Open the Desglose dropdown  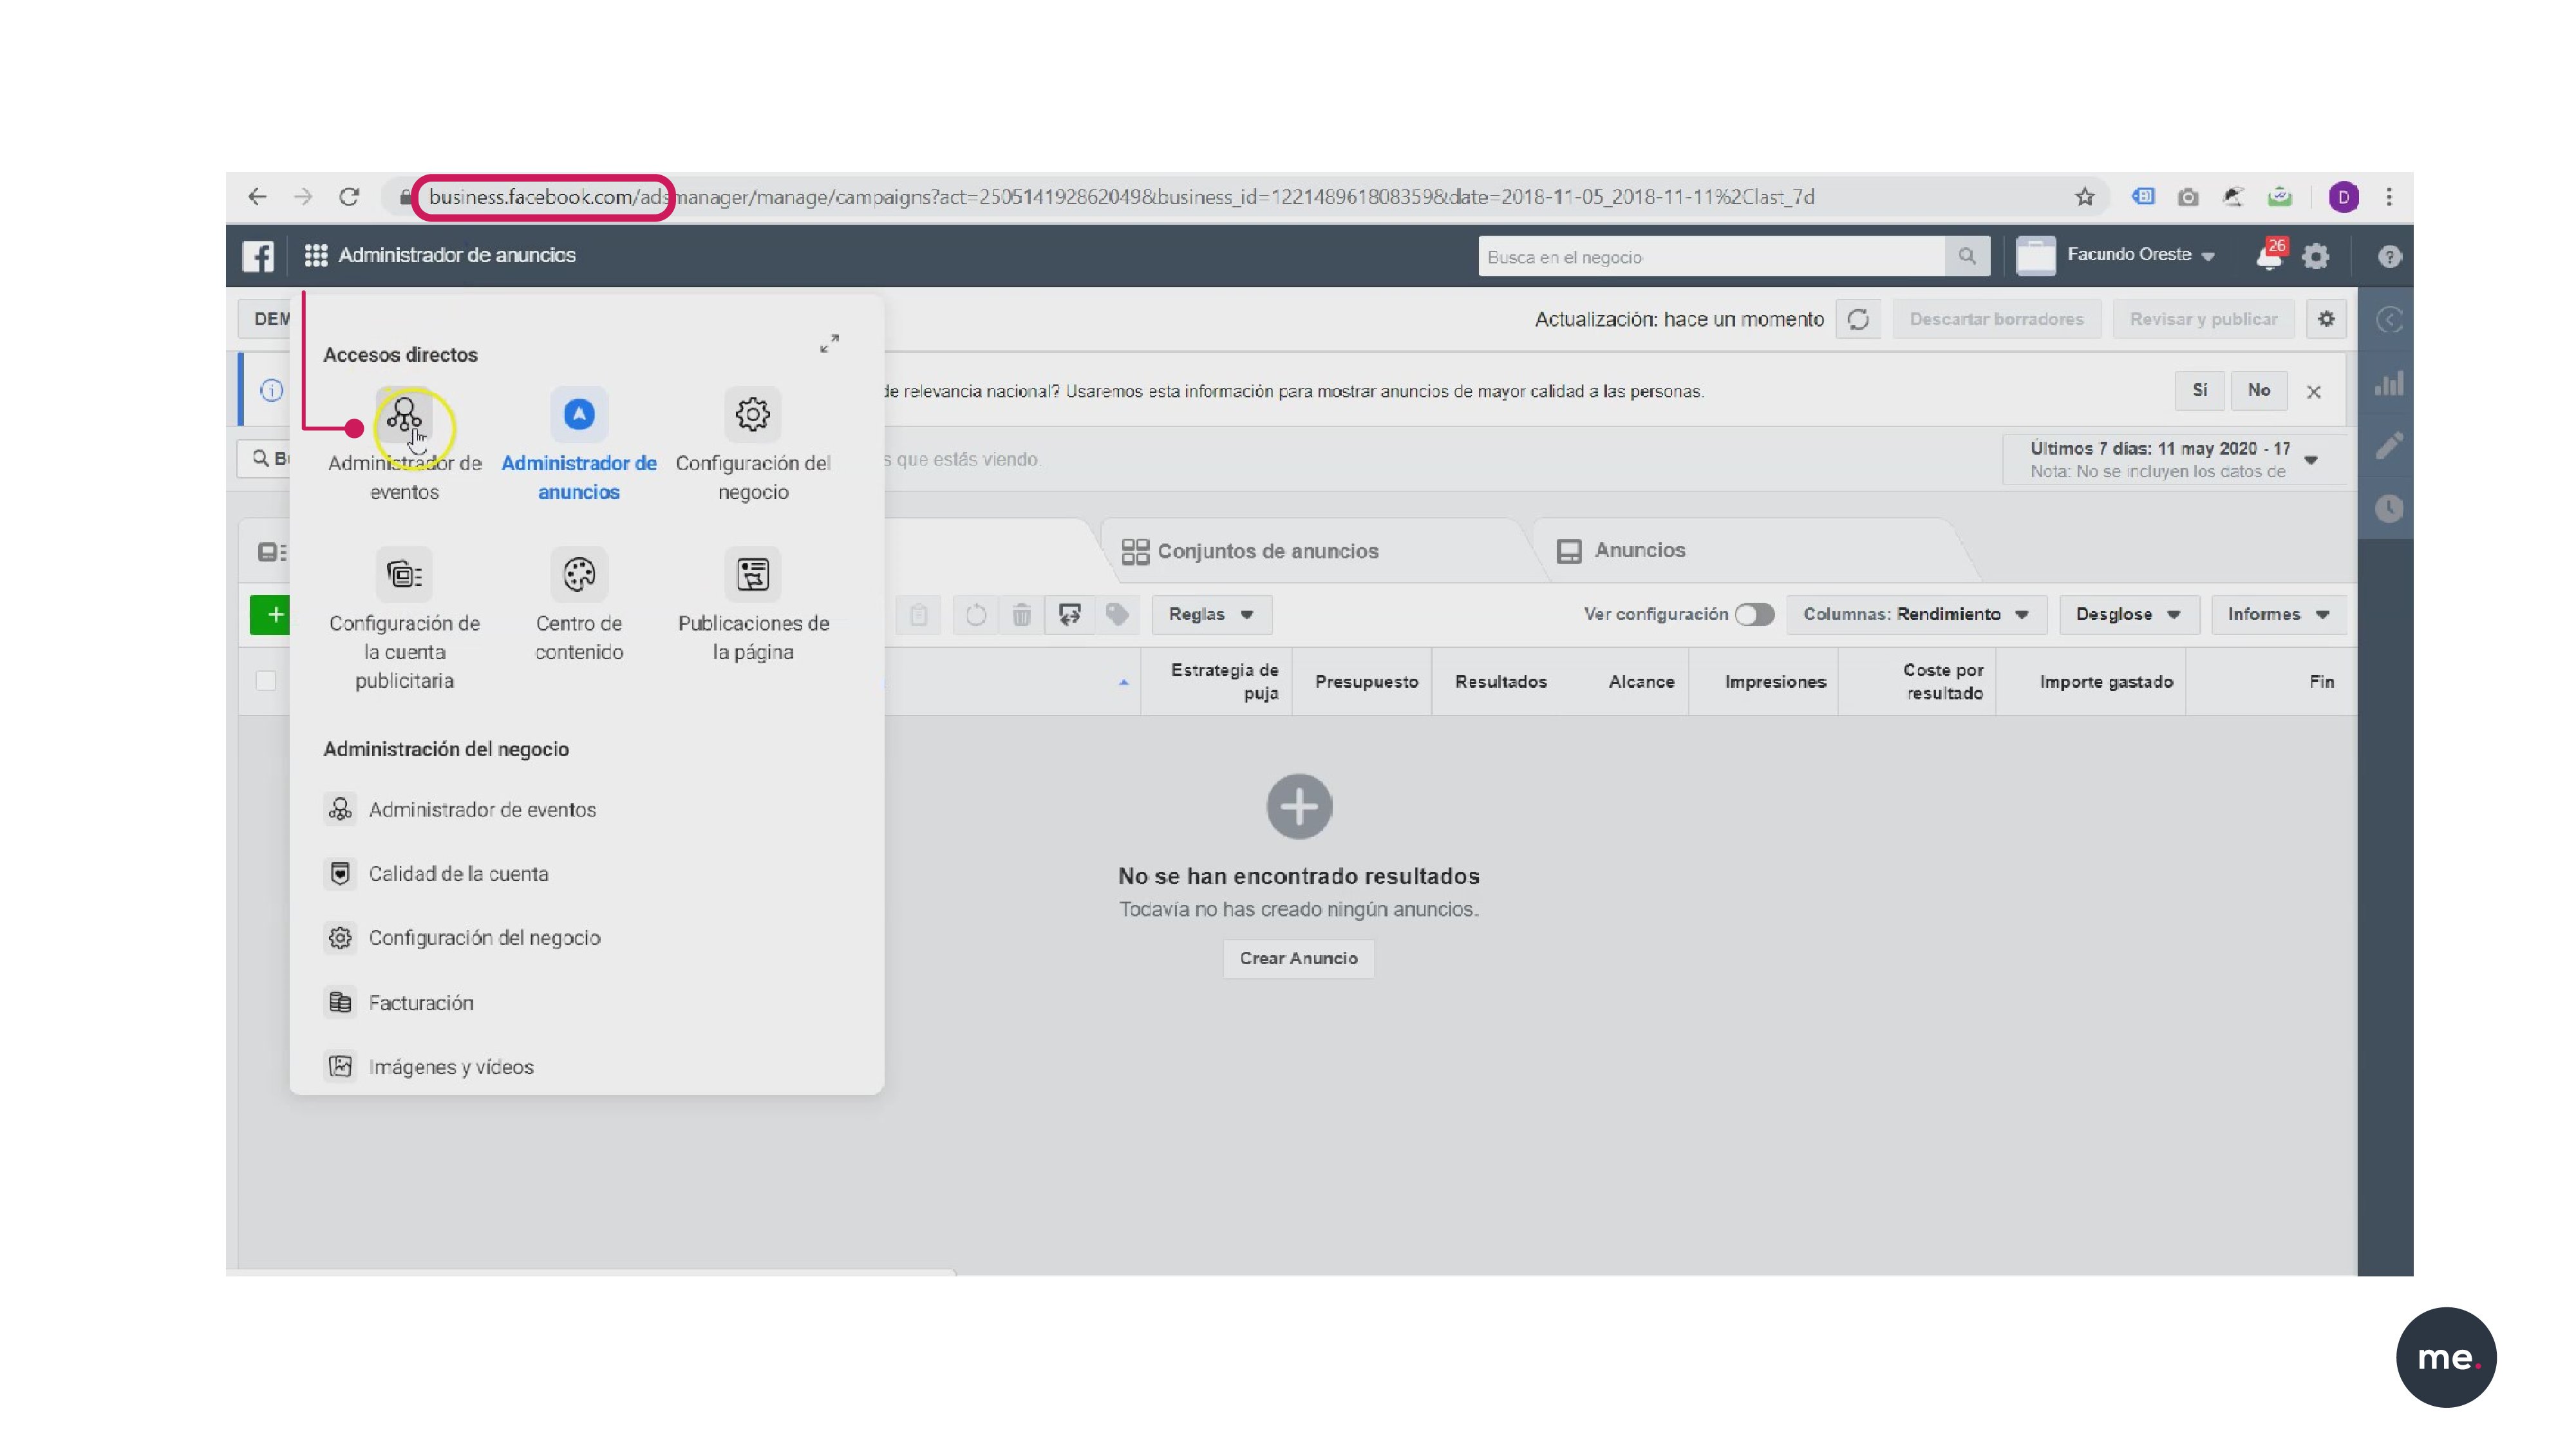(x=2128, y=614)
